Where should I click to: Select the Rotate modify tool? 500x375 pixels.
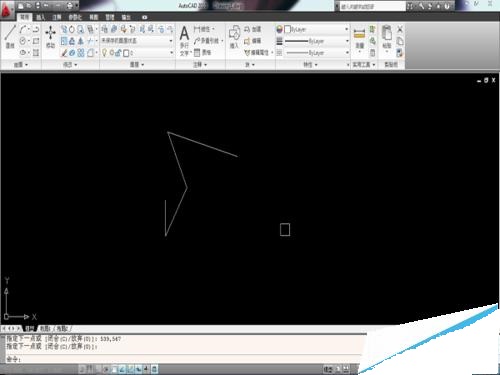71,29
